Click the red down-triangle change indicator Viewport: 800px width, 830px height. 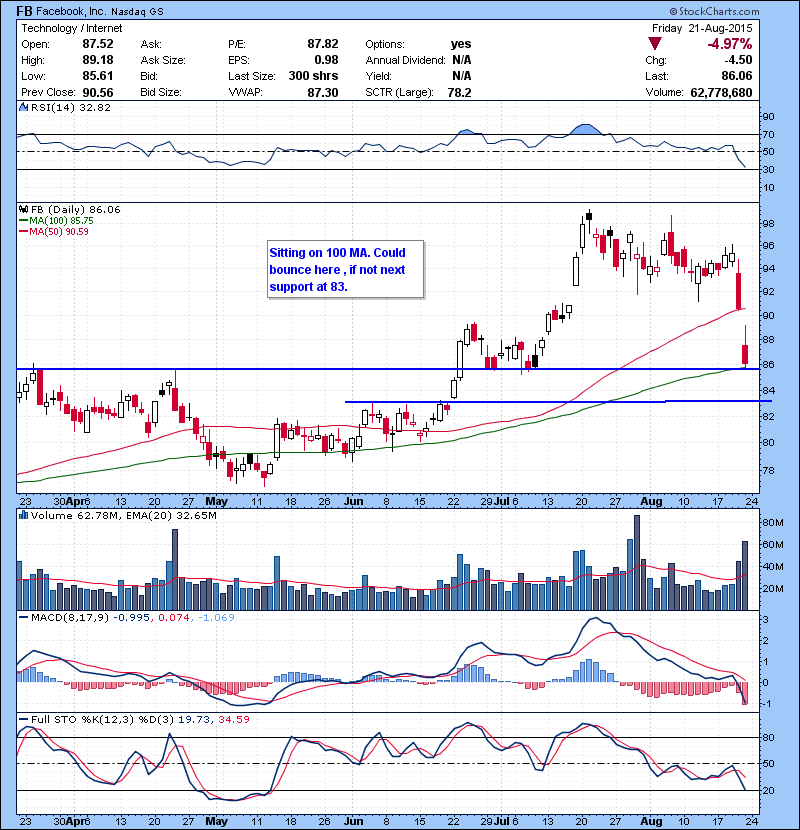pos(655,43)
